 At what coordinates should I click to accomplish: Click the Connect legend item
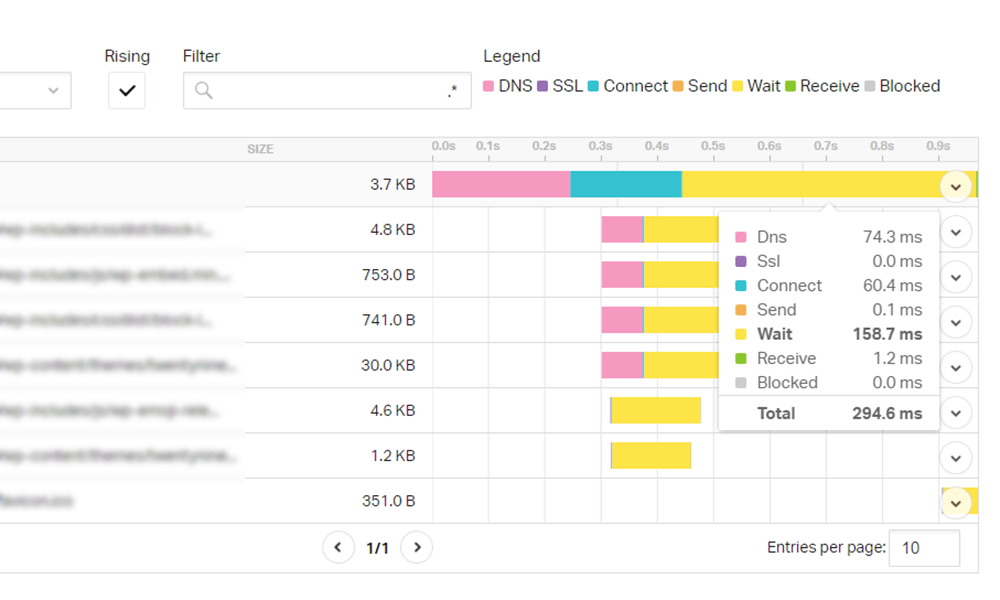(x=628, y=86)
